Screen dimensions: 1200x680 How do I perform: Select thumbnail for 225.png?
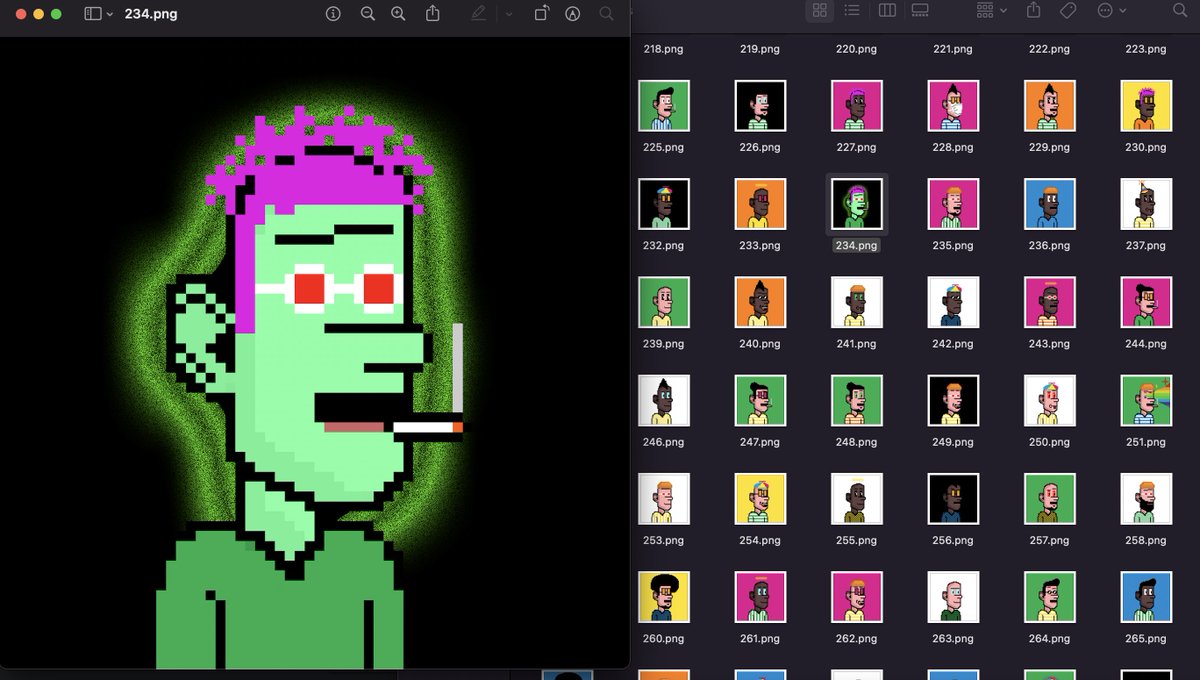click(664, 106)
